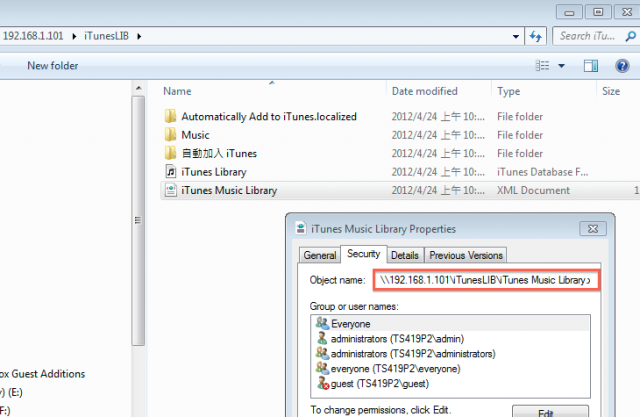Toggle the preview pane icon
The height and width of the screenshot is (417, 640).
(x=591, y=66)
